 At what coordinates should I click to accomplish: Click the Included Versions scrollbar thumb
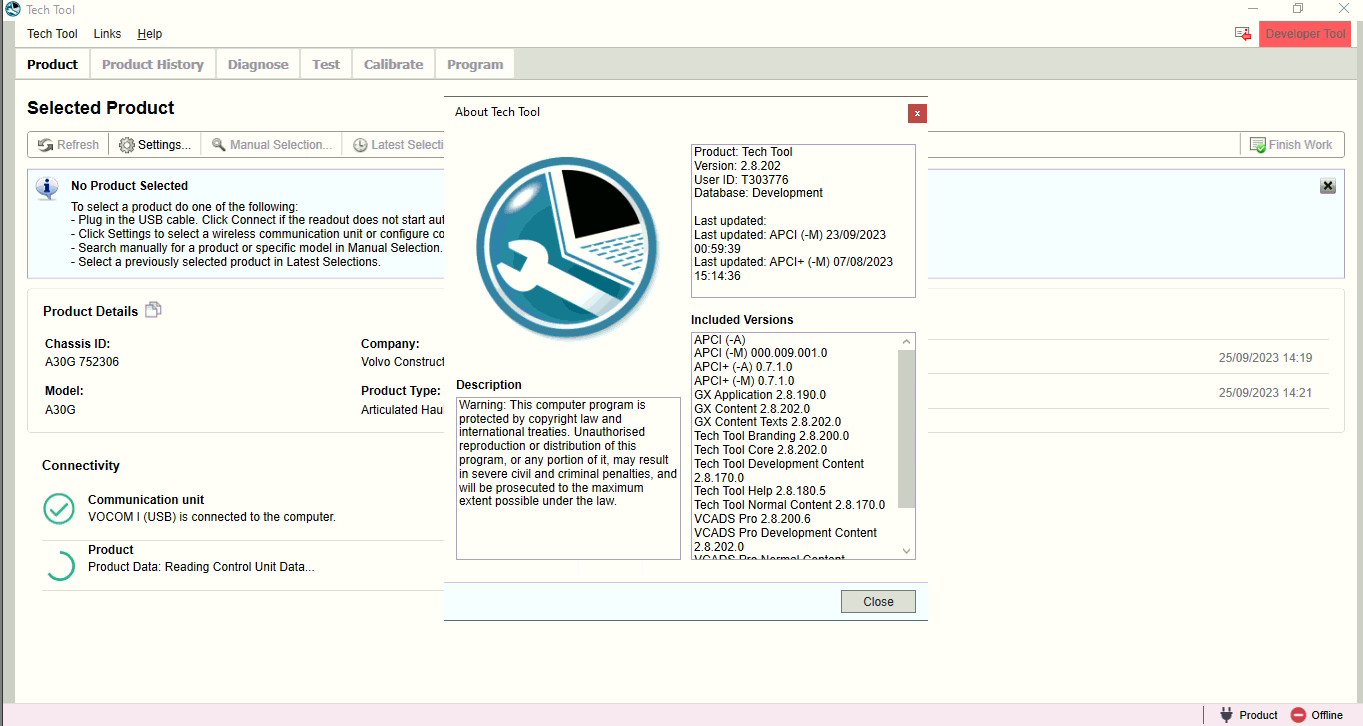pyautogui.click(x=906, y=429)
